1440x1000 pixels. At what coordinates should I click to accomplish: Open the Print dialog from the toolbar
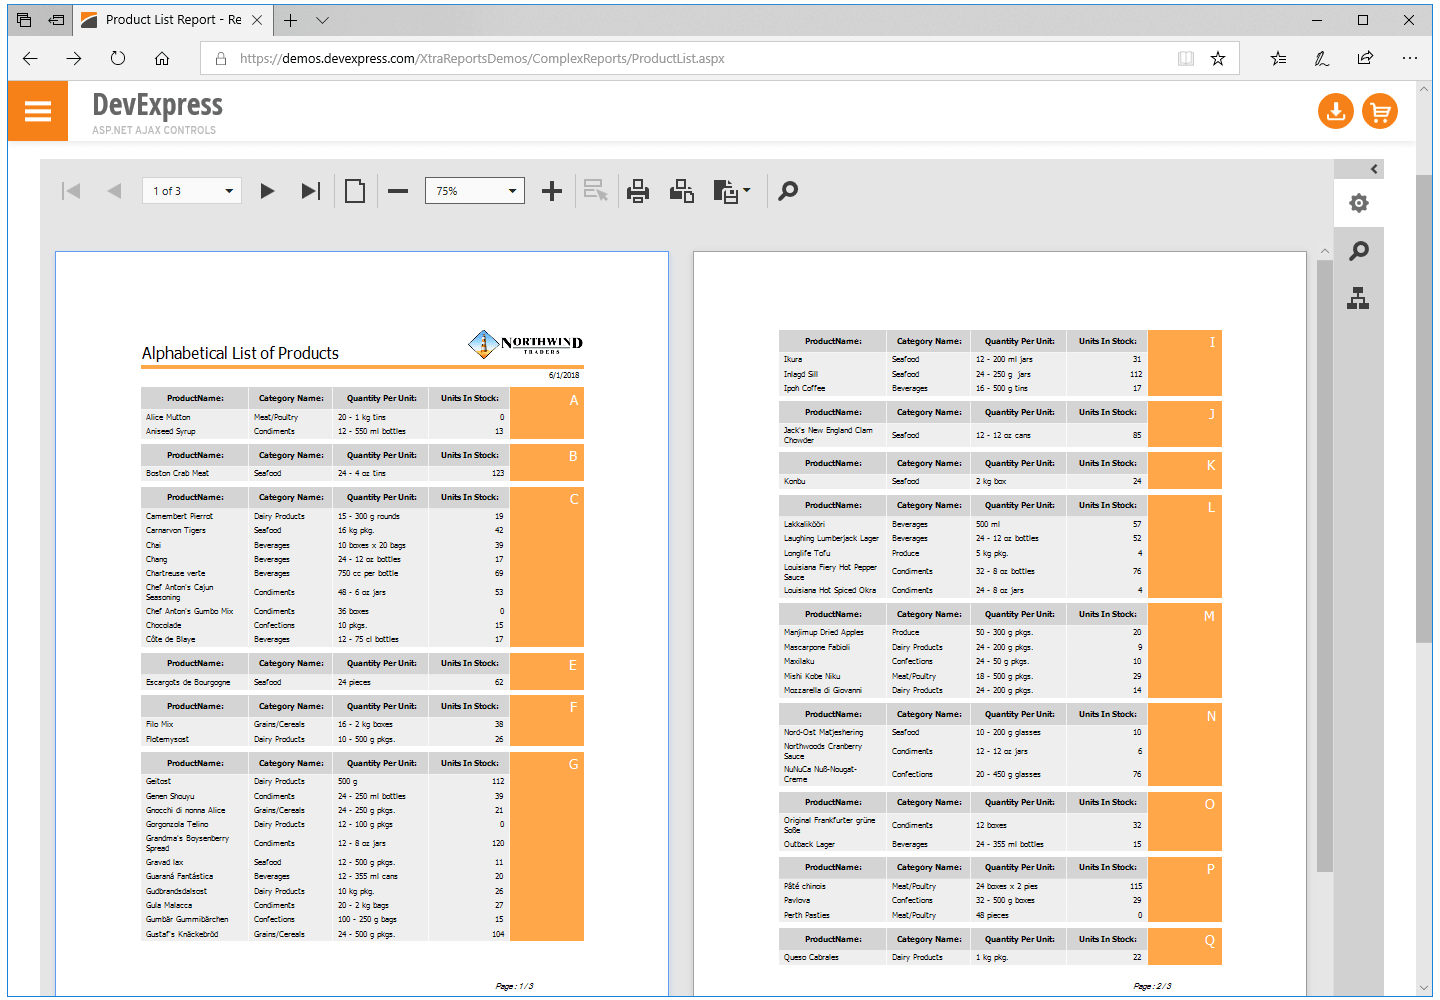pos(638,190)
